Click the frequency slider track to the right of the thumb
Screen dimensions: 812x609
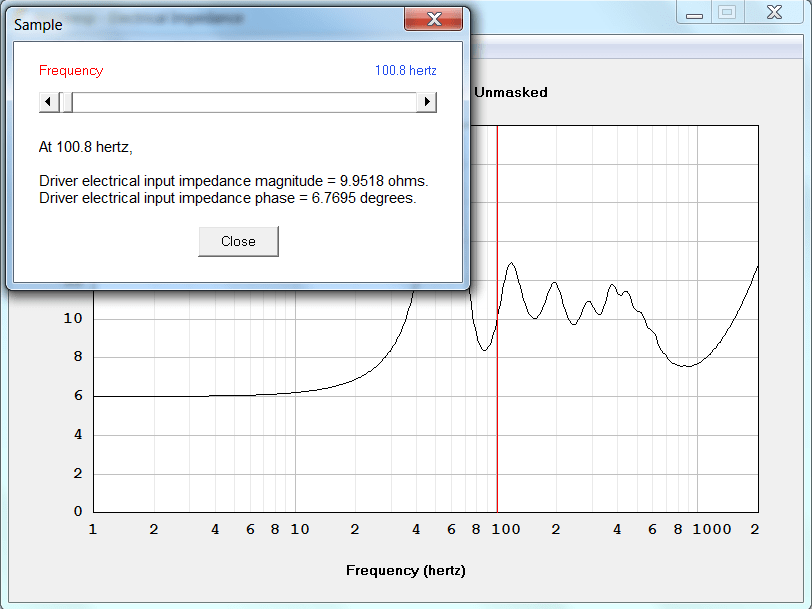(x=244, y=102)
